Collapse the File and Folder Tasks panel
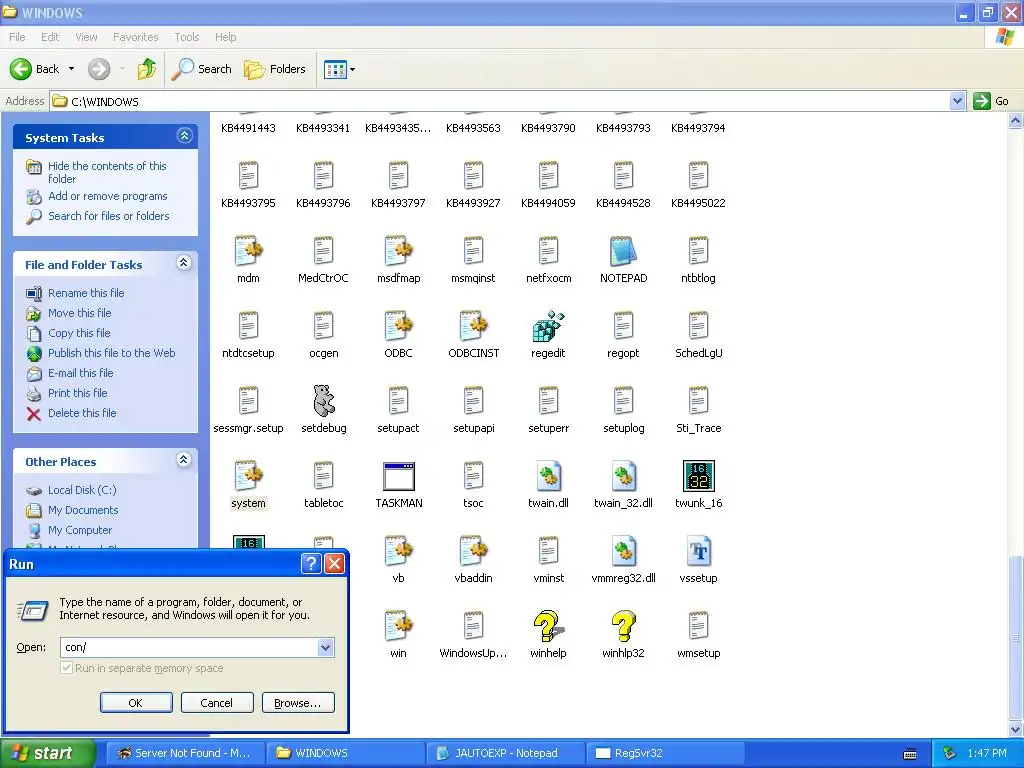The width and height of the screenshot is (1024, 768). (x=184, y=263)
